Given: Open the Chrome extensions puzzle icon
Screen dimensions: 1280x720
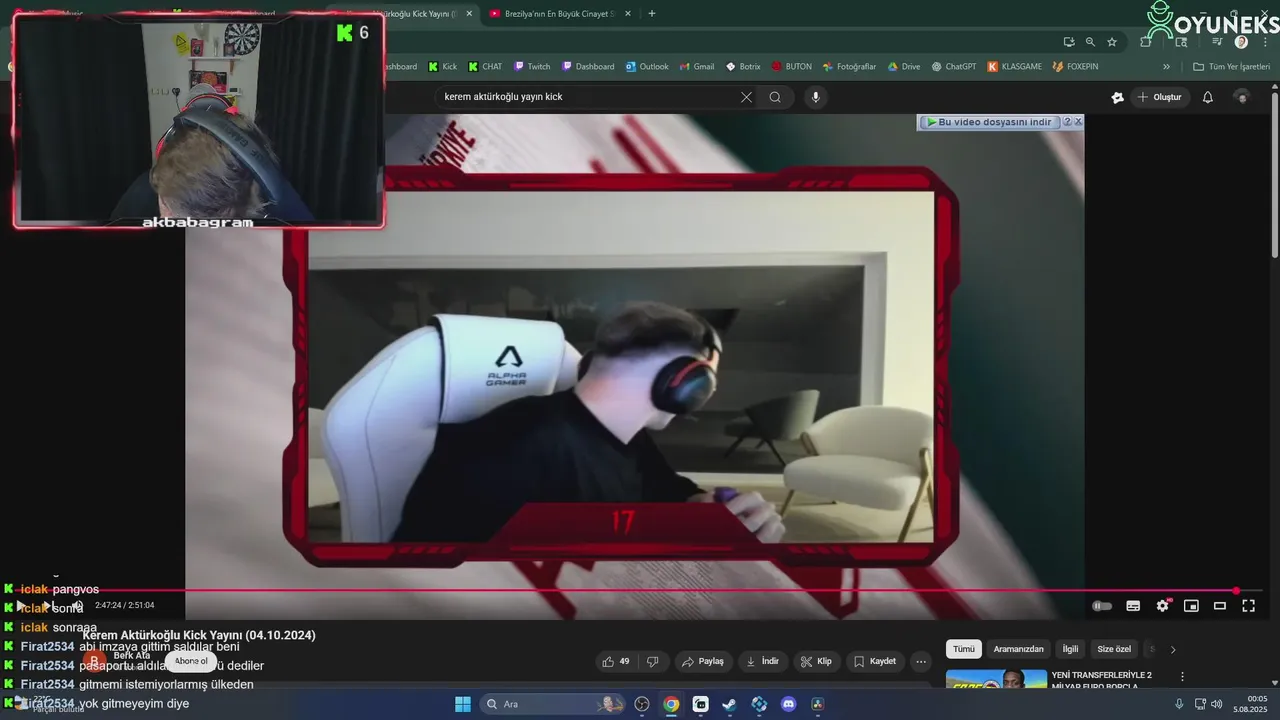Looking at the screenshot, I should click(x=1146, y=42).
